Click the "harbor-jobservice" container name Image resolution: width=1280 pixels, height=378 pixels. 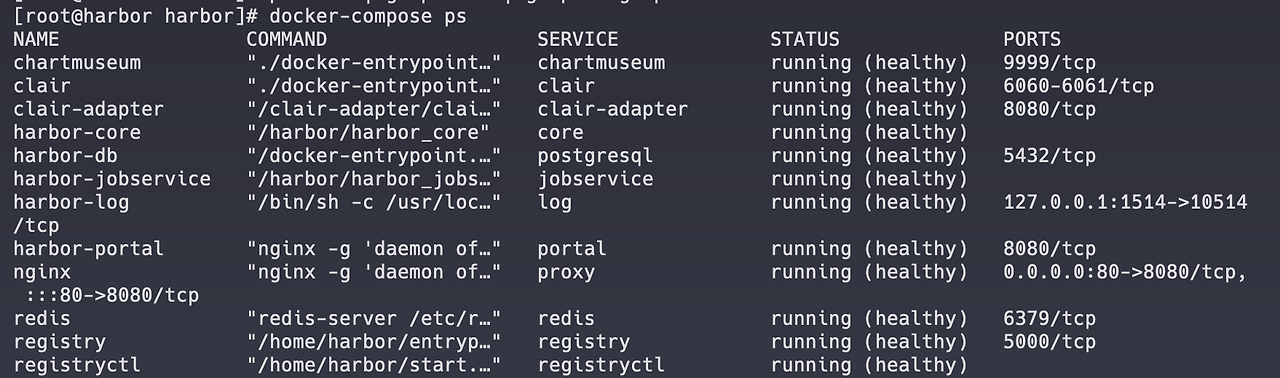click(x=112, y=179)
